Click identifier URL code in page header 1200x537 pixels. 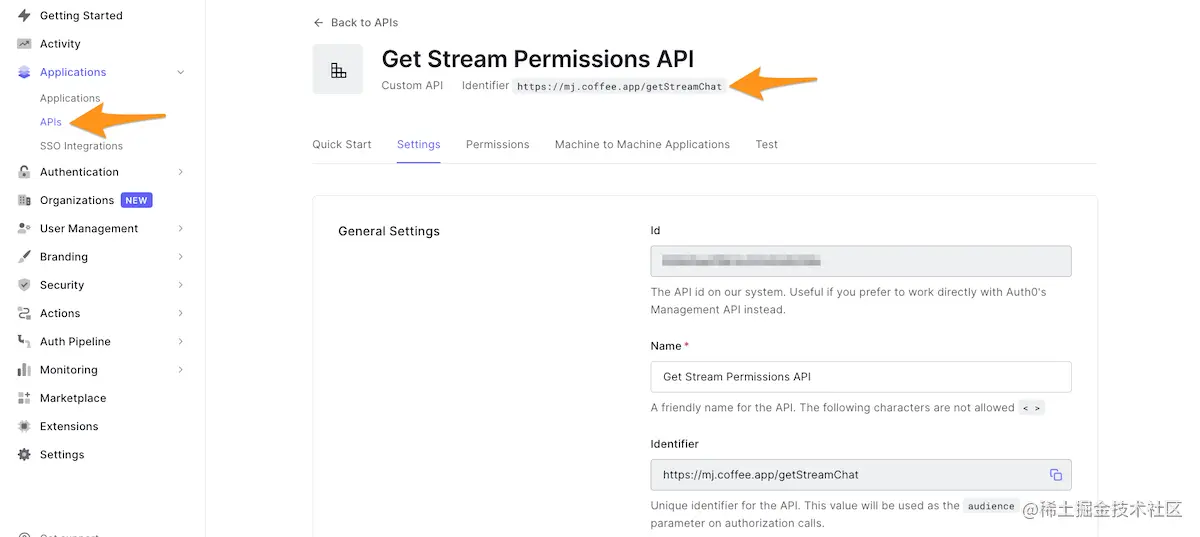(x=619, y=86)
